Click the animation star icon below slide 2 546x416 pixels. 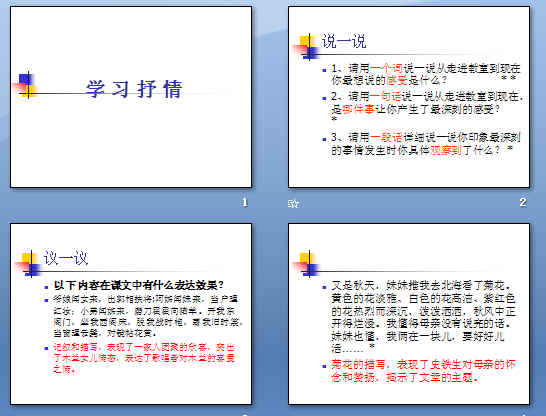(293, 203)
